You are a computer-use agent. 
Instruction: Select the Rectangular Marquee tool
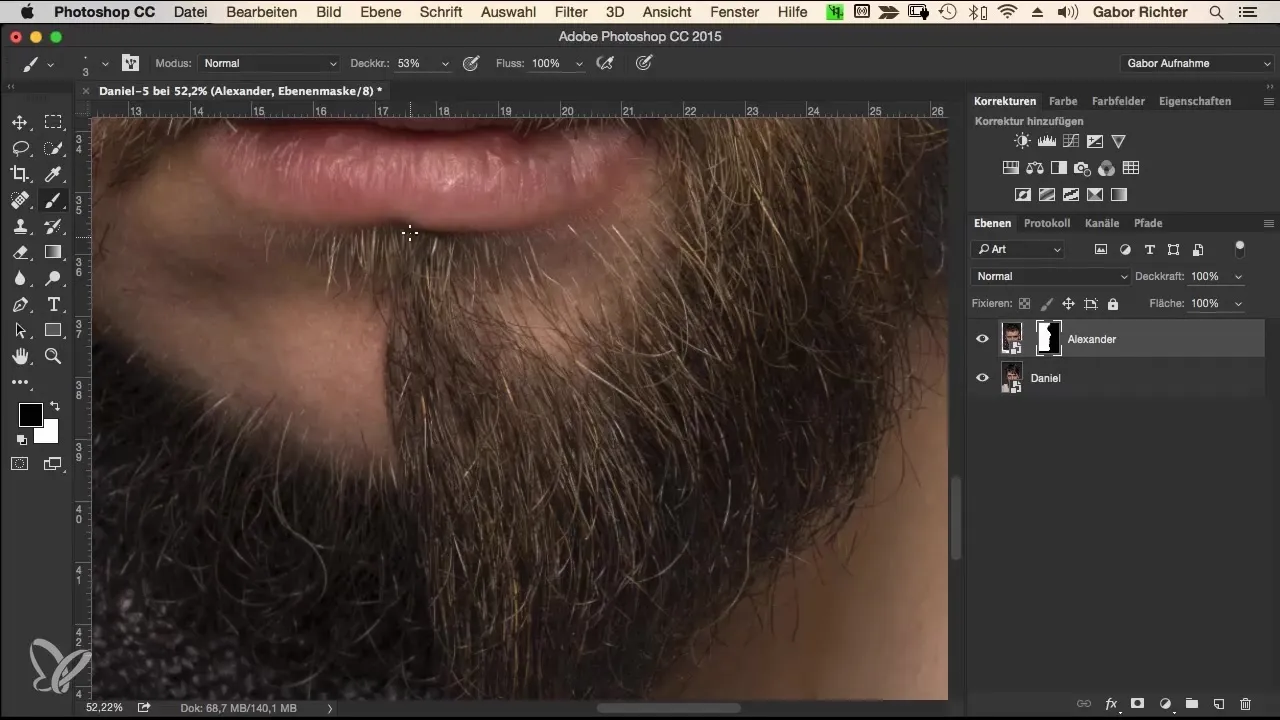pos(53,122)
